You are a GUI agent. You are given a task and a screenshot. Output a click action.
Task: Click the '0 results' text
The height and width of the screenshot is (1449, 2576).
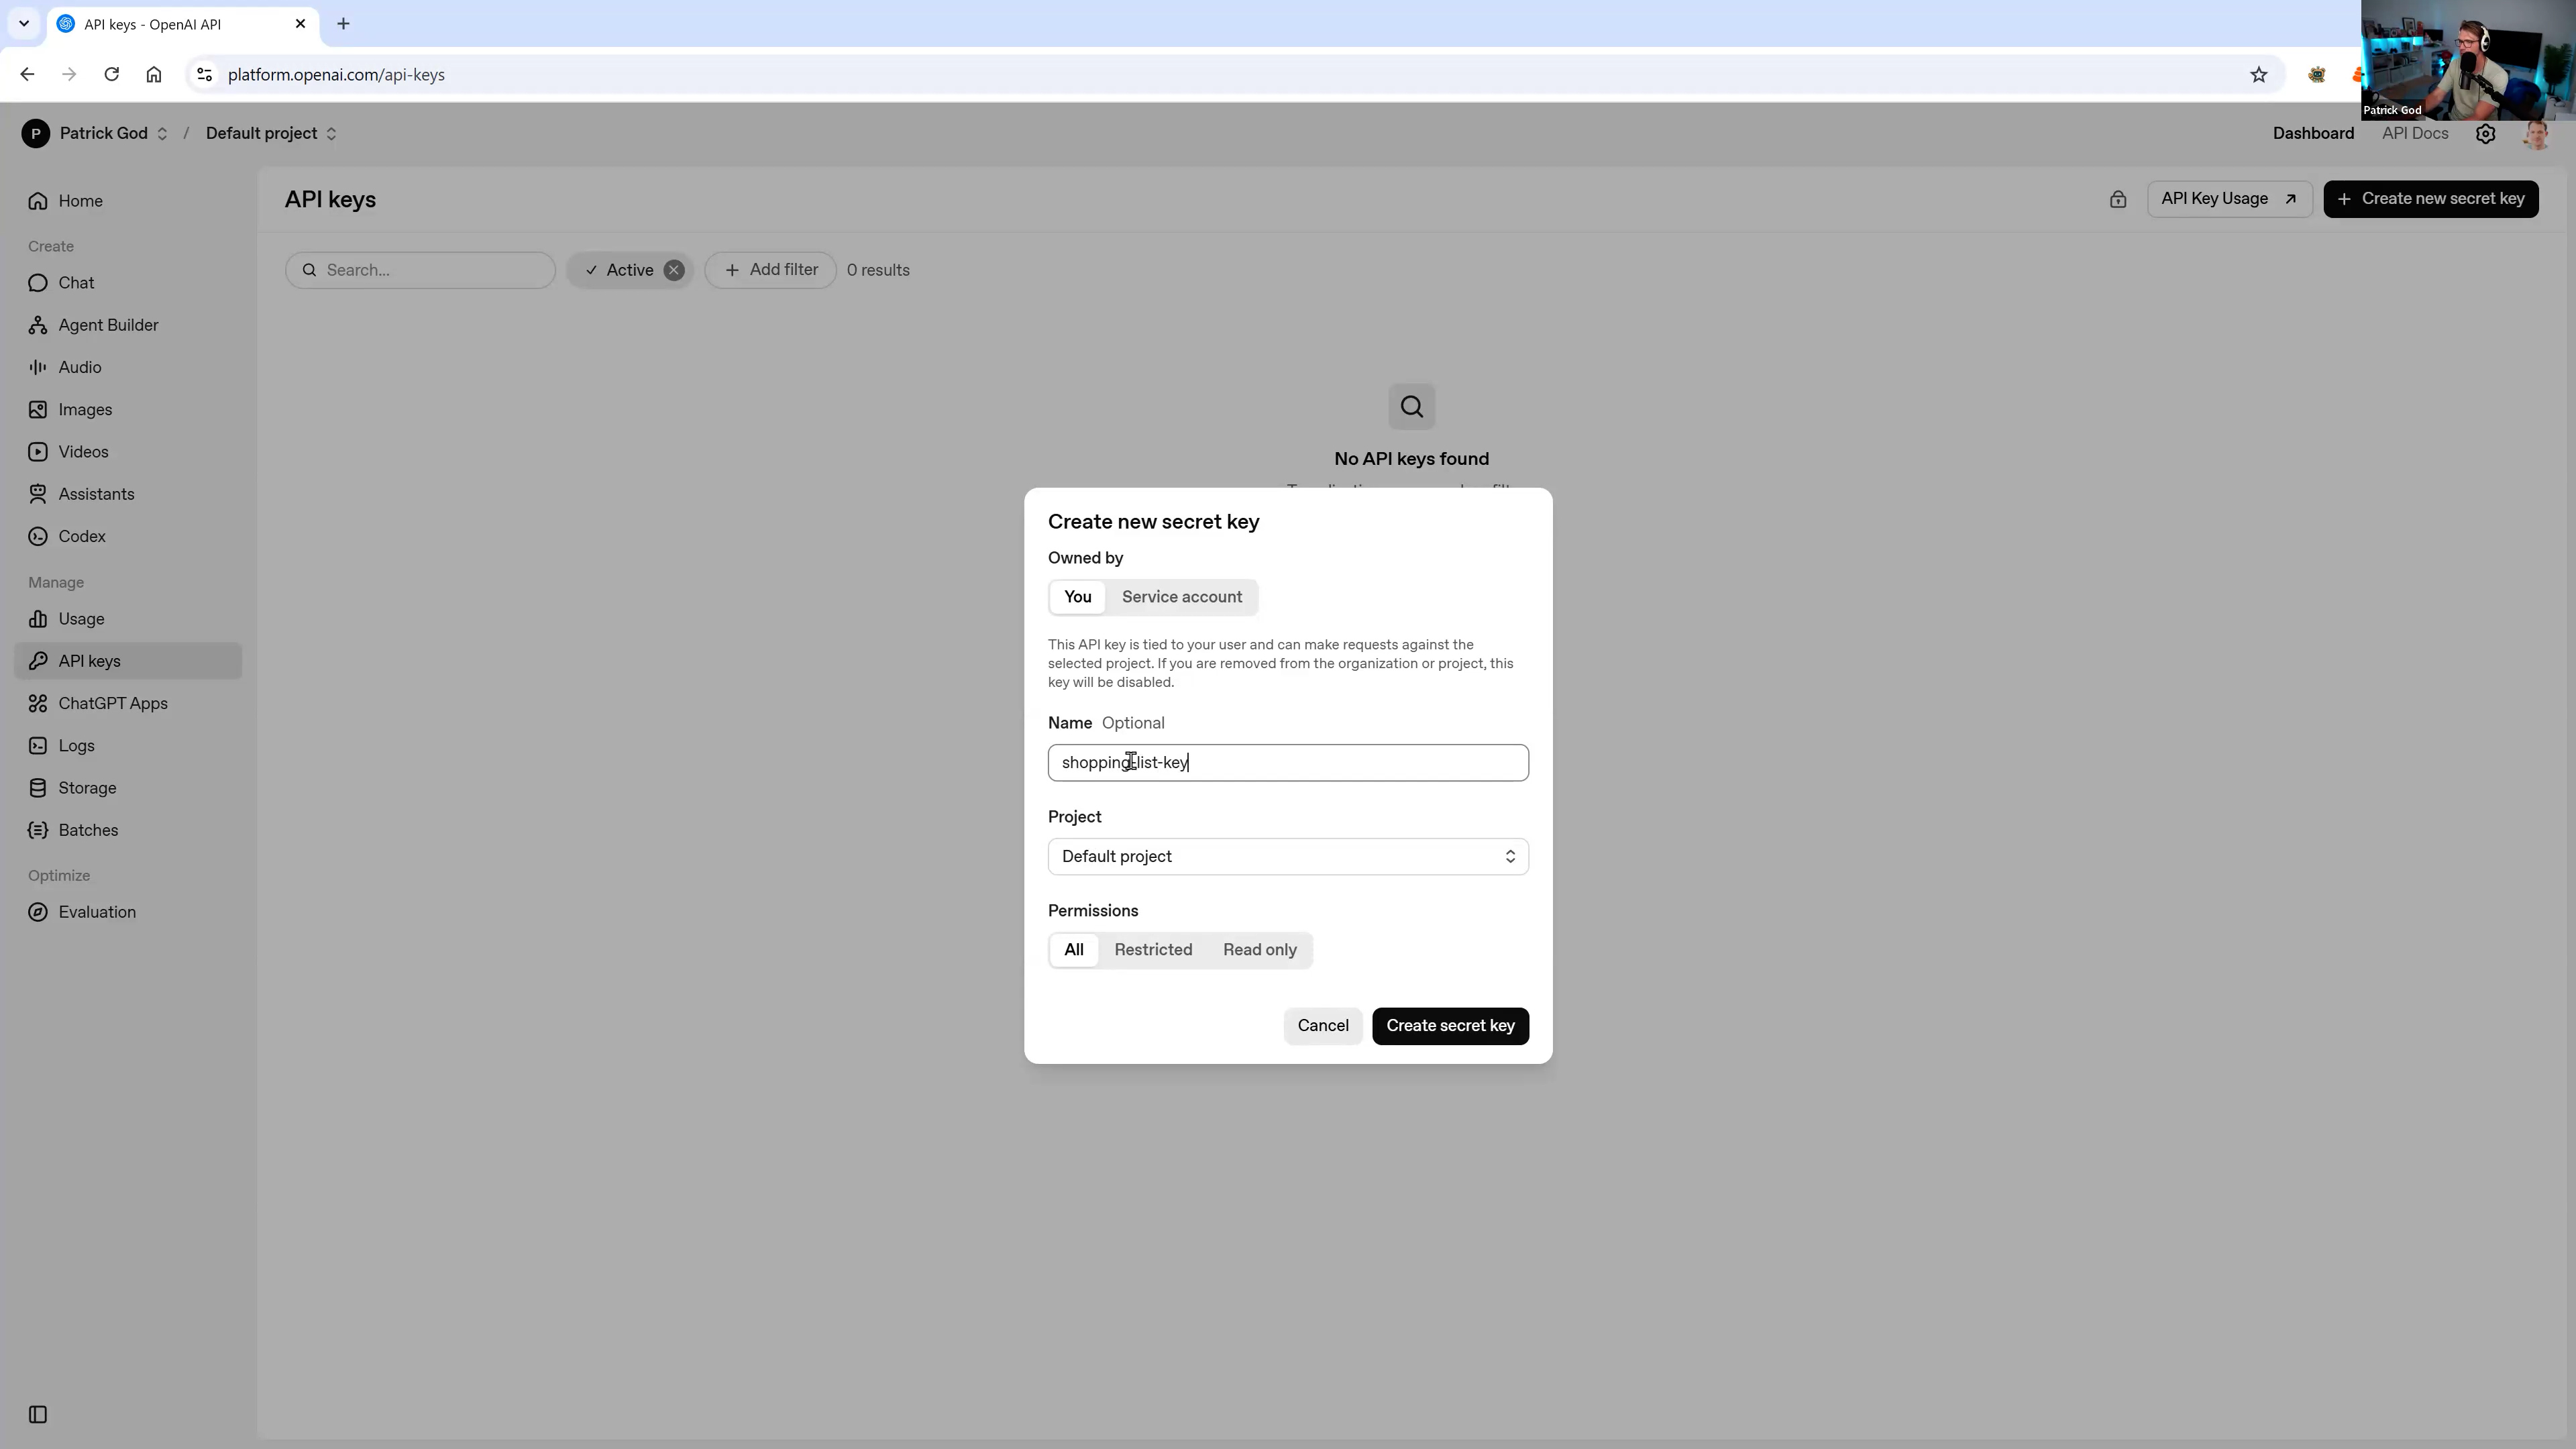(878, 270)
